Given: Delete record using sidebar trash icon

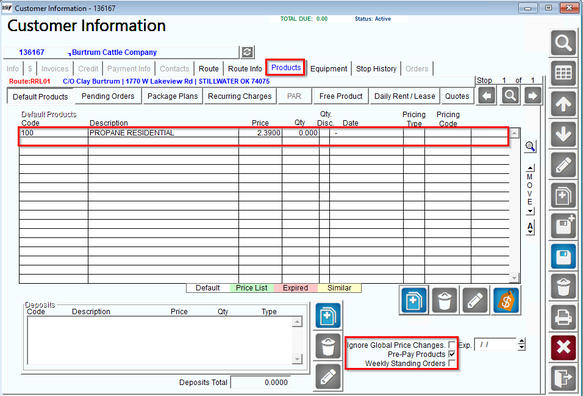Looking at the screenshot, I should click(563, 287).
